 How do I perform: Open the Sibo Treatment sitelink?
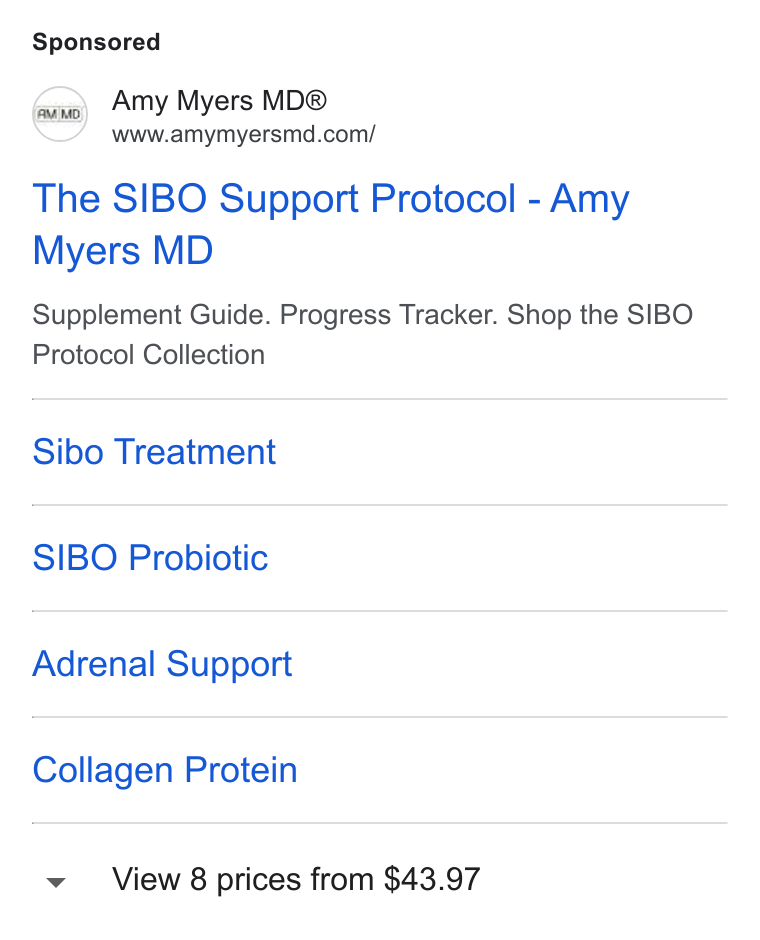tap(154, 451)
